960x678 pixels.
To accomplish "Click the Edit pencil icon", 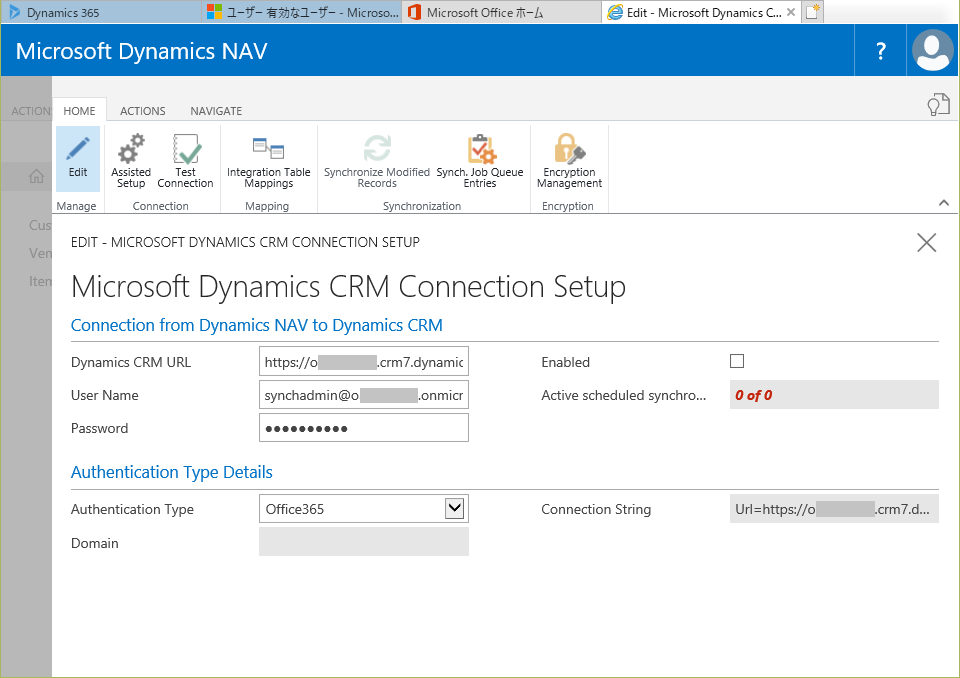I will coord(78,149).
